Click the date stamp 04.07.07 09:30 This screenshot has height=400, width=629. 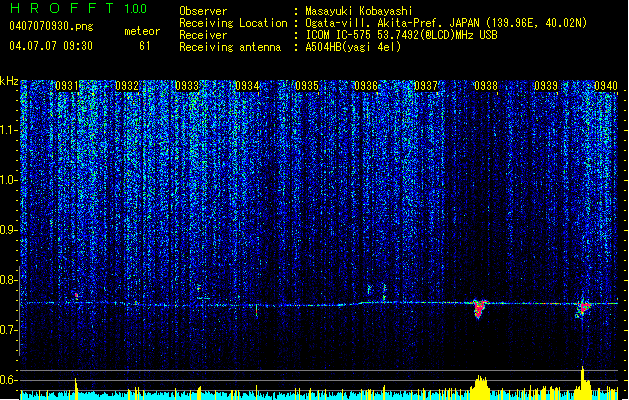click(51, 46)
